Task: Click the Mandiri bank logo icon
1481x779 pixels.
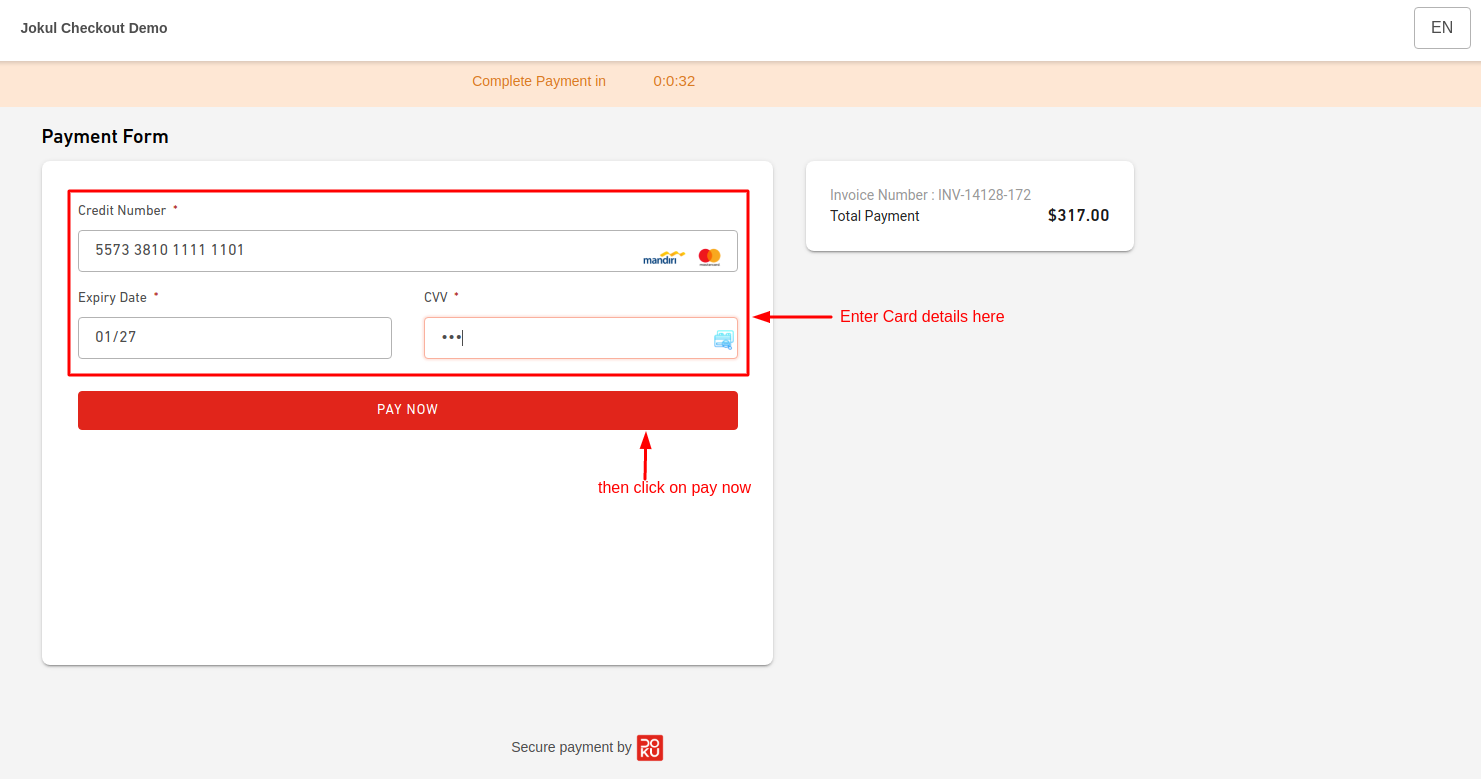Action: pyautogui.click(x=664, y=257)
